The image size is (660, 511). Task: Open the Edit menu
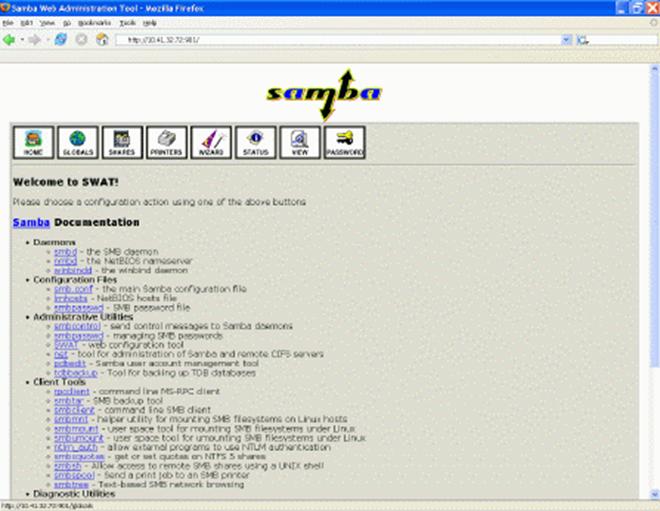pos(27,23)
